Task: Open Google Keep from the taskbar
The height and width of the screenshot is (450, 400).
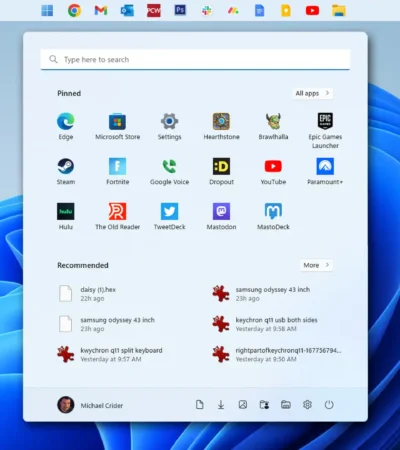Action: point(286,10)
